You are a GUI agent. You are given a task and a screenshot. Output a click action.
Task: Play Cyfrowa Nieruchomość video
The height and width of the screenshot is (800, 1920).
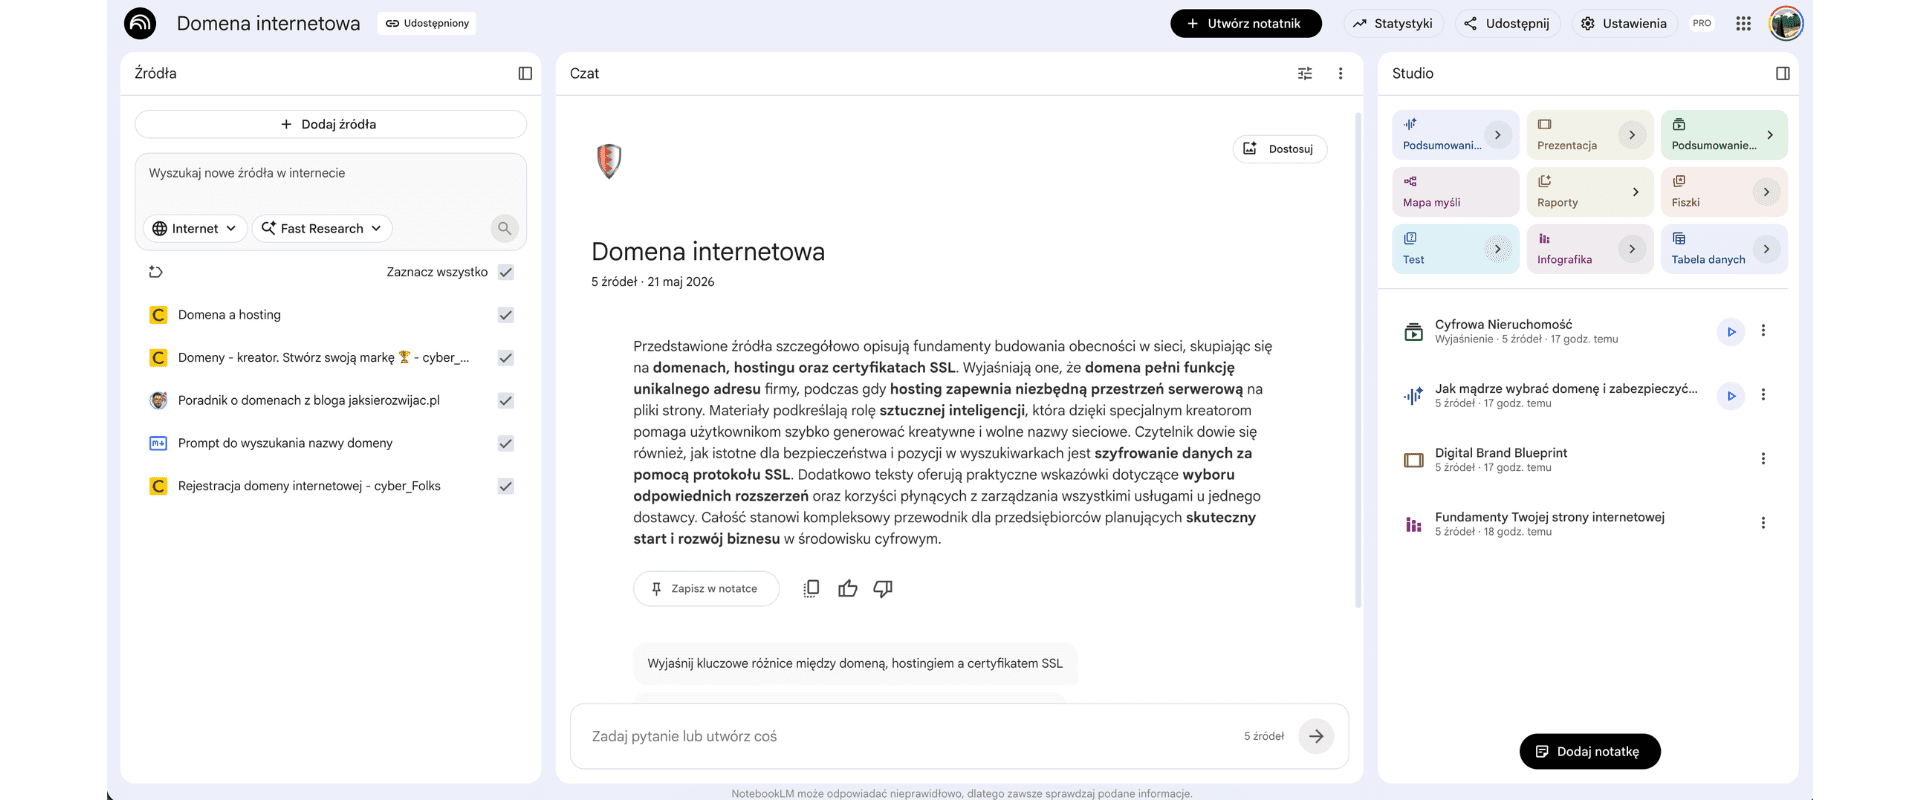(x=1731, y=332)
